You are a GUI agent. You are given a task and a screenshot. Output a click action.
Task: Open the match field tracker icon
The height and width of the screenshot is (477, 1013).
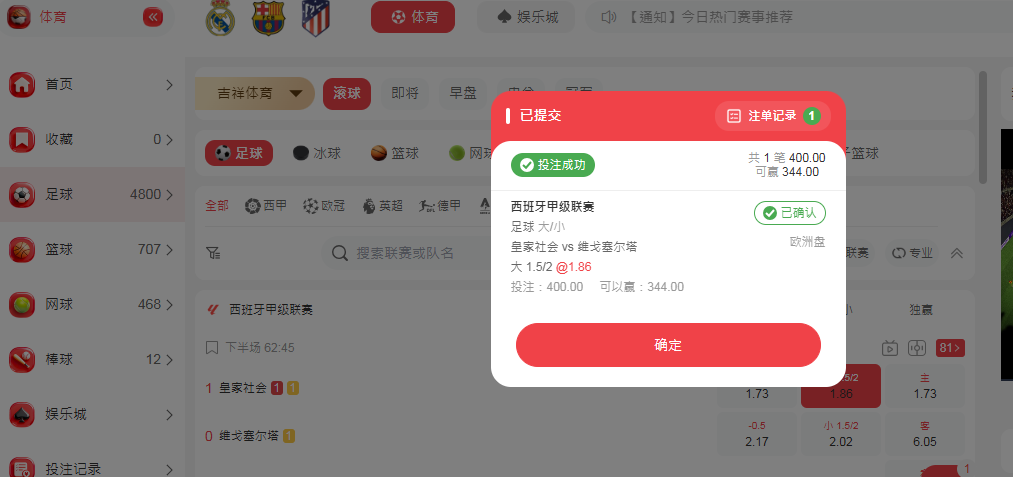916,348
